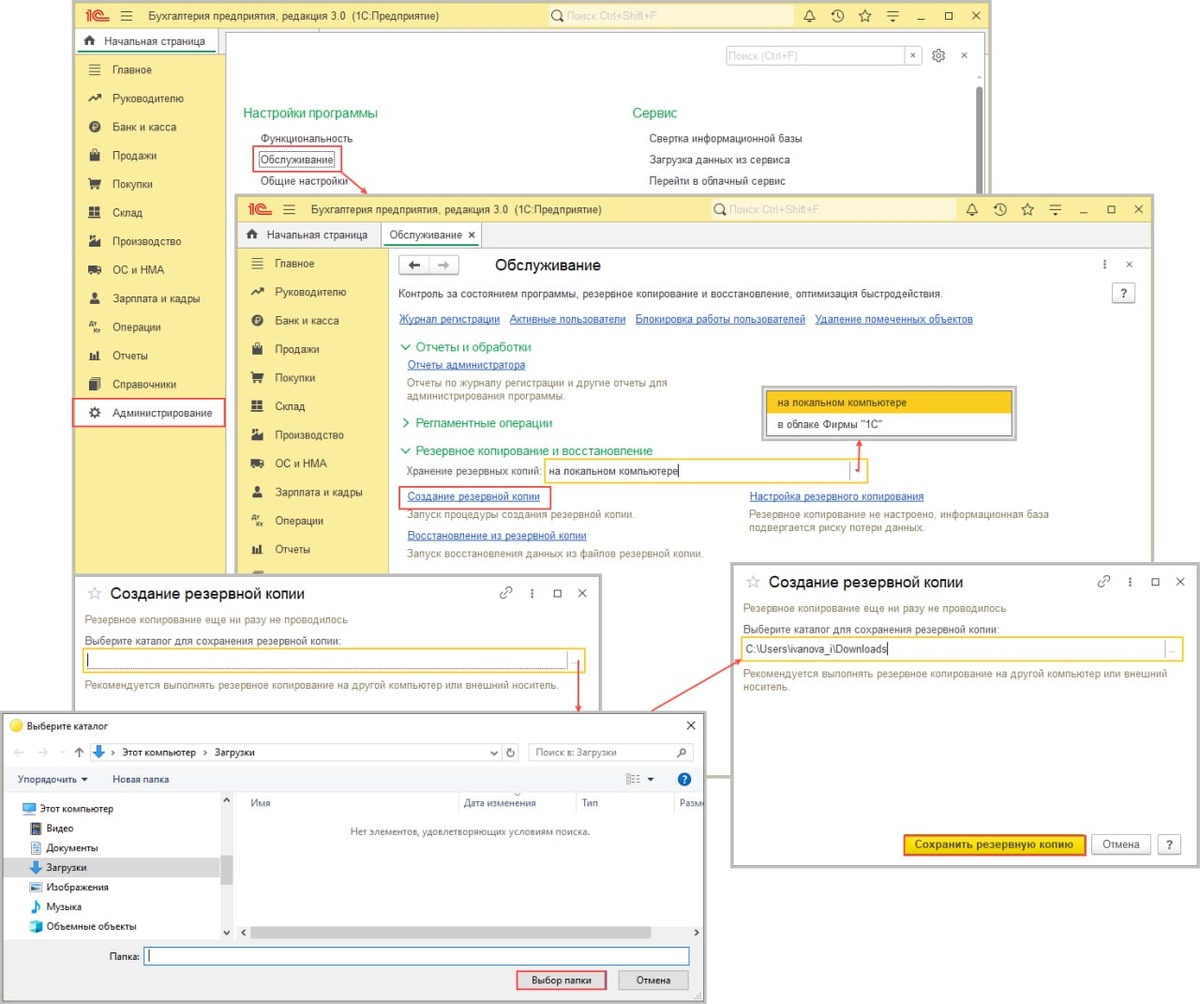Image resolution: width=1200 pixels, height=1004 pixels.
Task: Favorite star in right Создание резервной копии dialog
Action: tap(752, 582)
